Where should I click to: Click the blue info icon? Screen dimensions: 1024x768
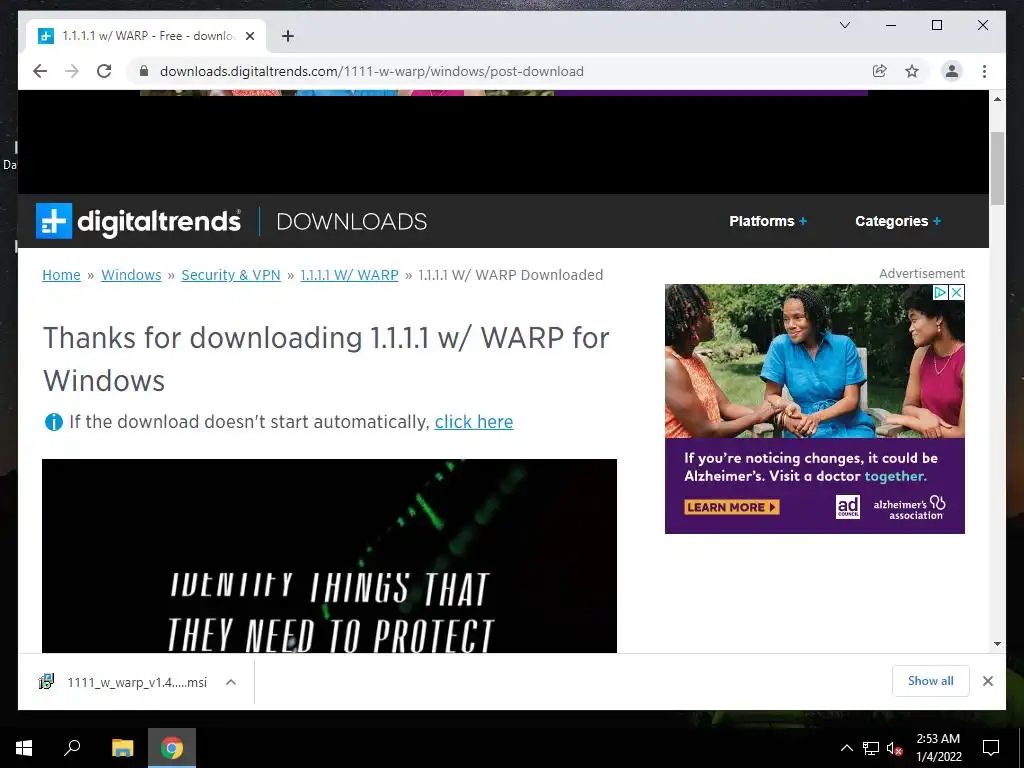click(54, 423)
